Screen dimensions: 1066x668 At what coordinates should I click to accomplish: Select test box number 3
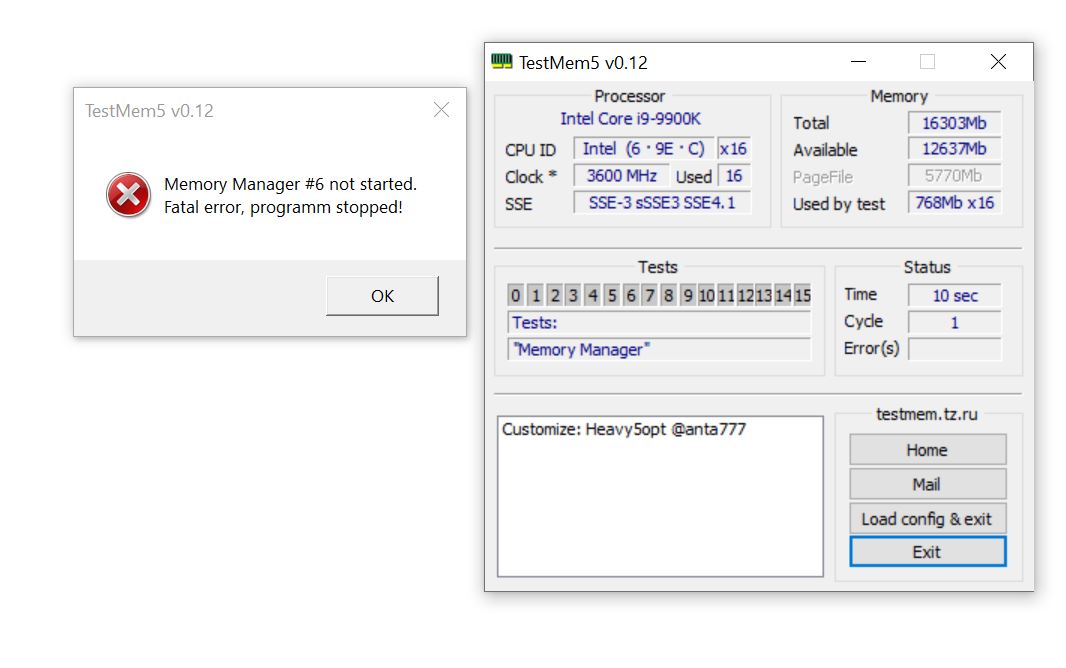(x=573, y=295)
